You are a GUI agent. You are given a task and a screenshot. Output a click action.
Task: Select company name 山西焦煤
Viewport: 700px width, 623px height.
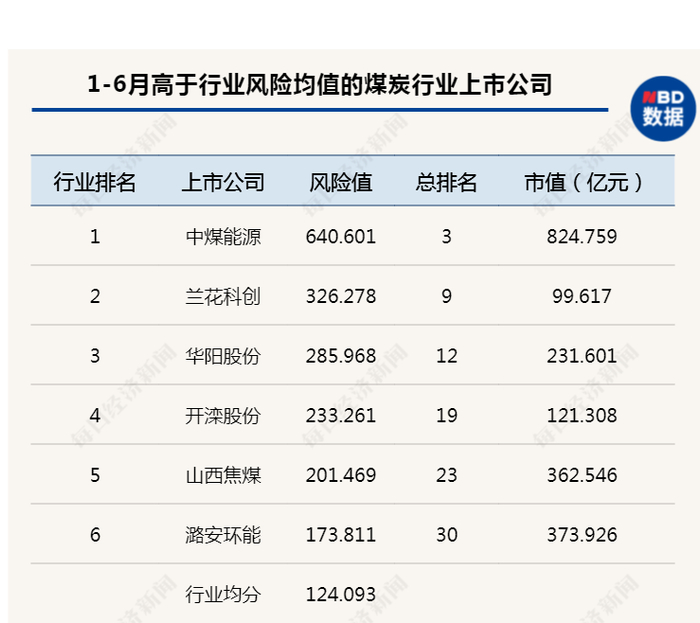[x=223, y=475]
